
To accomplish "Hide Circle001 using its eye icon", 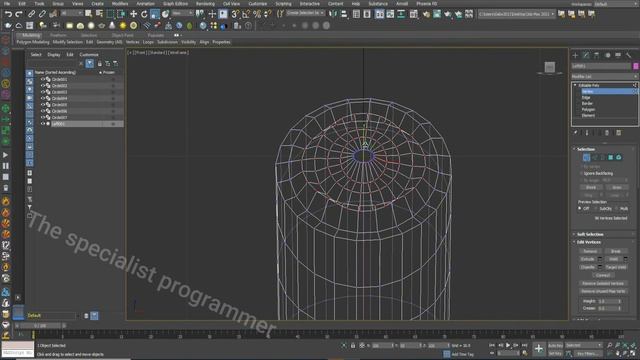I will pos(42,79).
